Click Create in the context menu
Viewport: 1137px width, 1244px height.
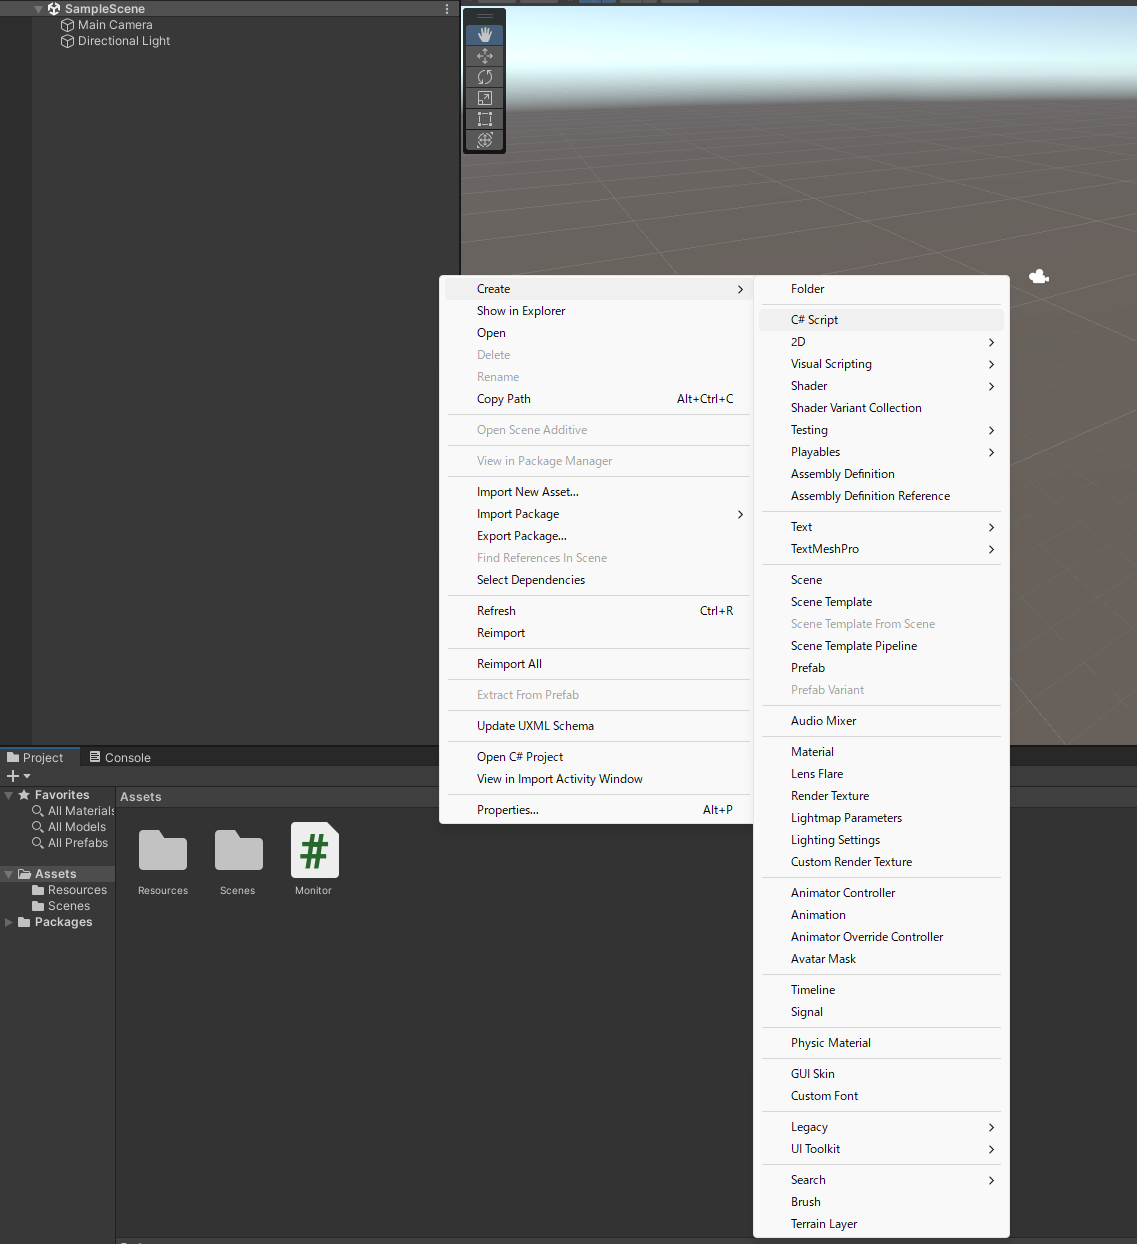[597, 289]
